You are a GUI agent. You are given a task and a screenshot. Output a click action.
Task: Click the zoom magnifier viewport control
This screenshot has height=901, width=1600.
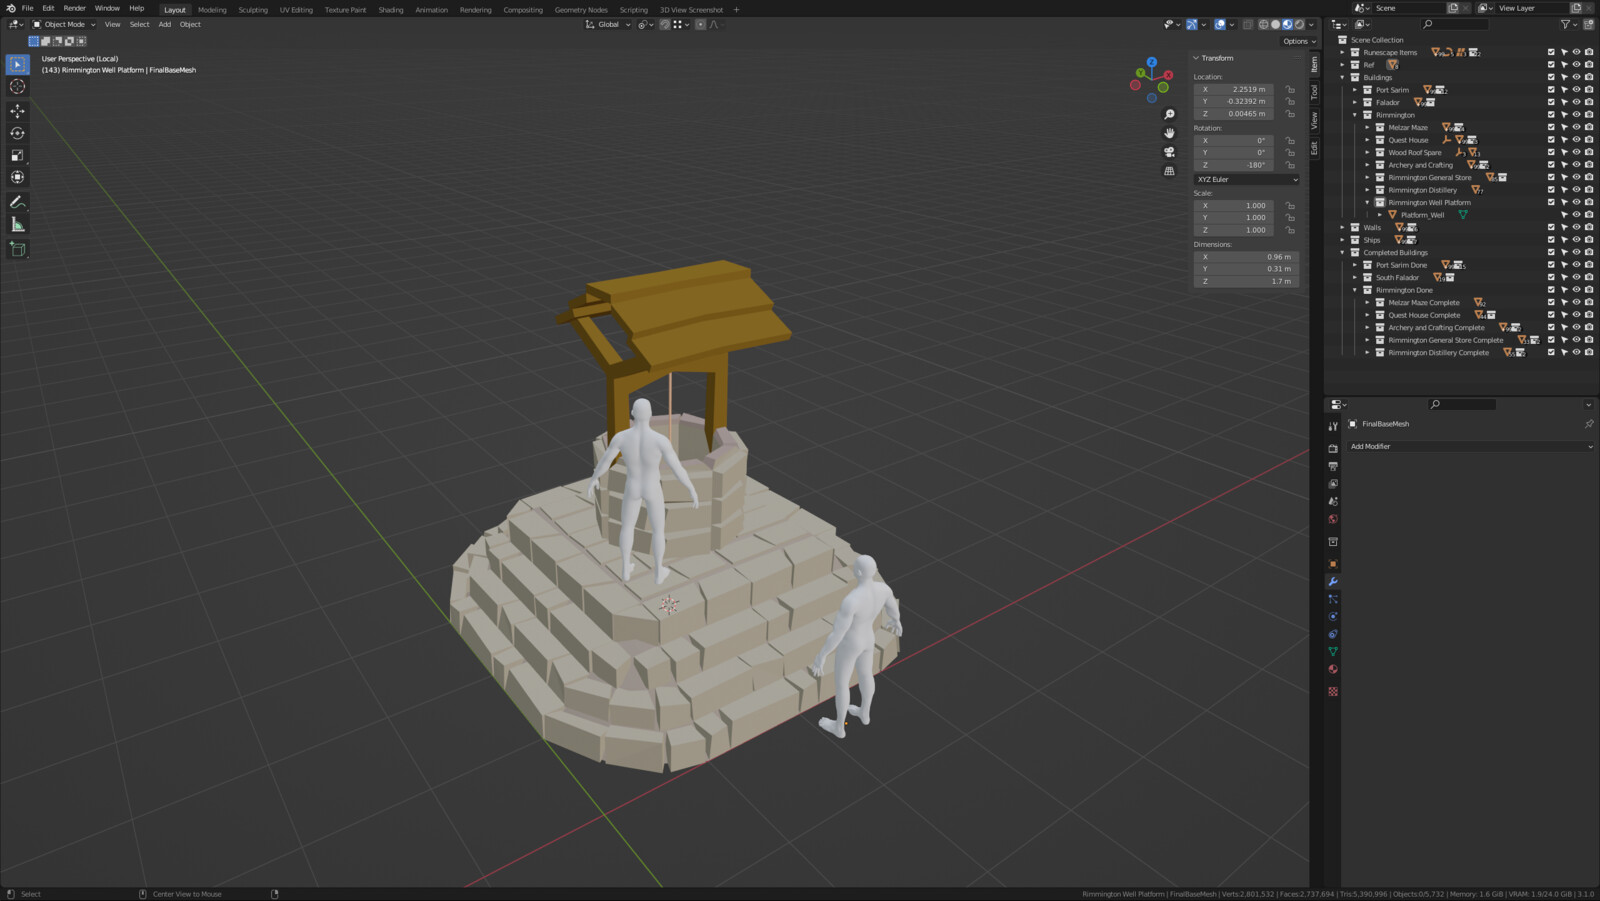click(1169, 115)
